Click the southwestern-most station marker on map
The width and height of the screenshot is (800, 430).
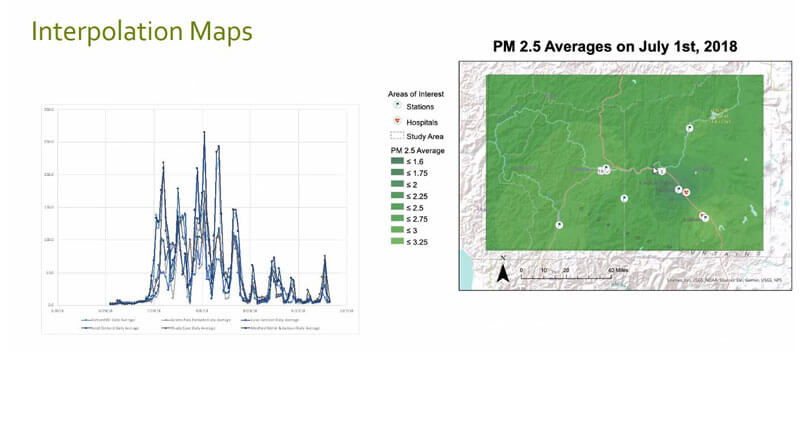559,225
